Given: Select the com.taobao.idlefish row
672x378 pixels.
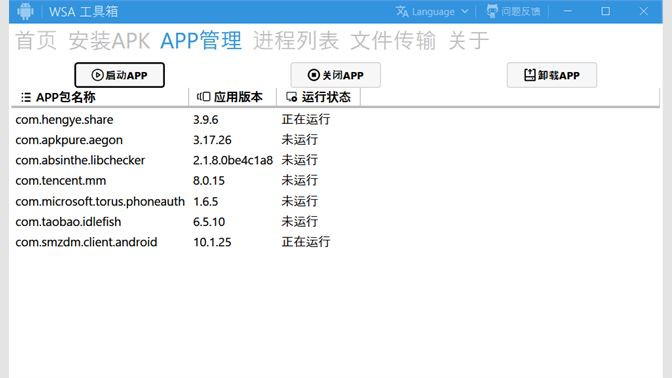Looking at the screenshot, I should coord(335,222).
